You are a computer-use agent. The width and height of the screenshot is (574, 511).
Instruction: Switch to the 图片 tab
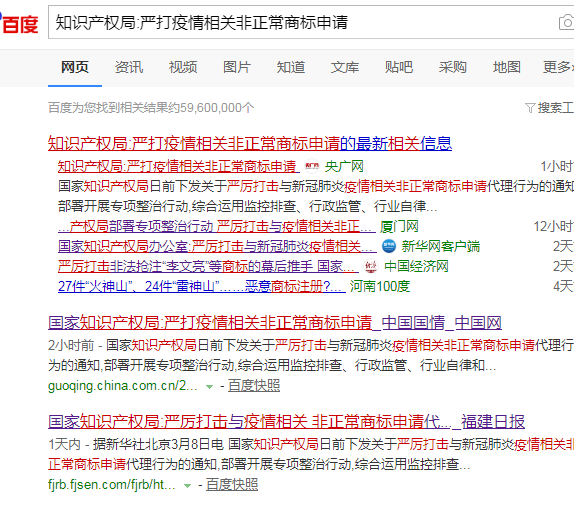click(x=237, y=67)
